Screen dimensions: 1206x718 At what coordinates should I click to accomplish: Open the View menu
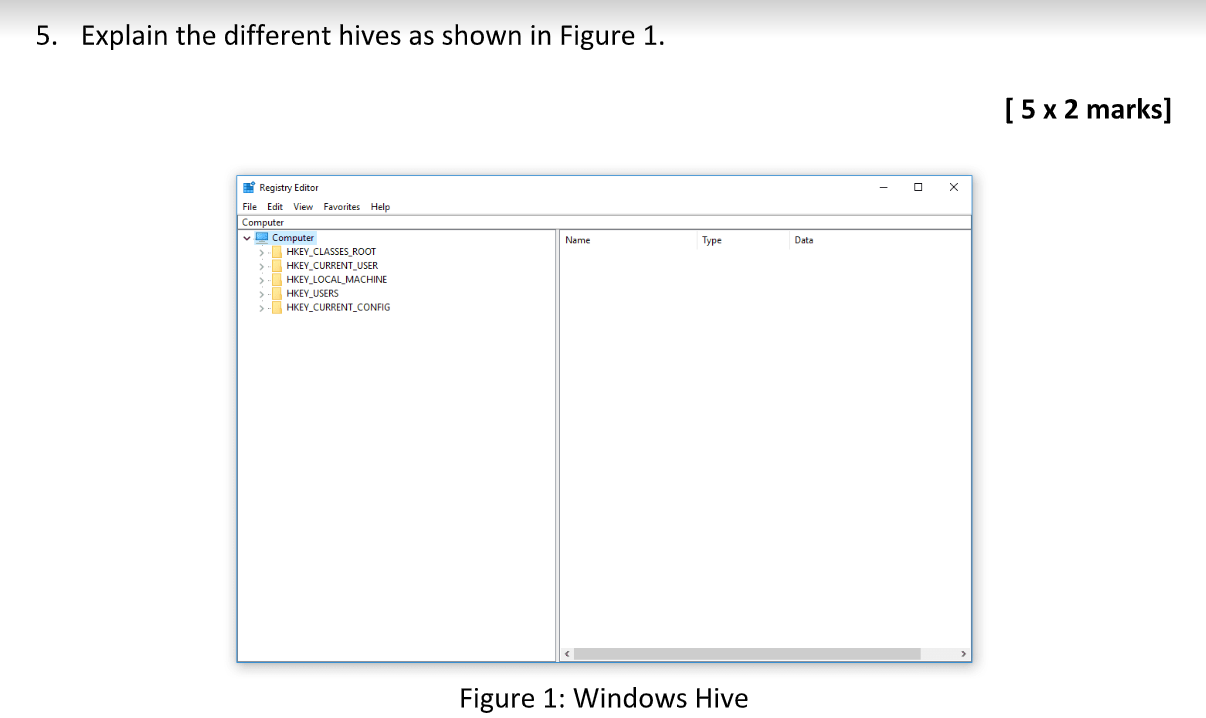[303, 206]
